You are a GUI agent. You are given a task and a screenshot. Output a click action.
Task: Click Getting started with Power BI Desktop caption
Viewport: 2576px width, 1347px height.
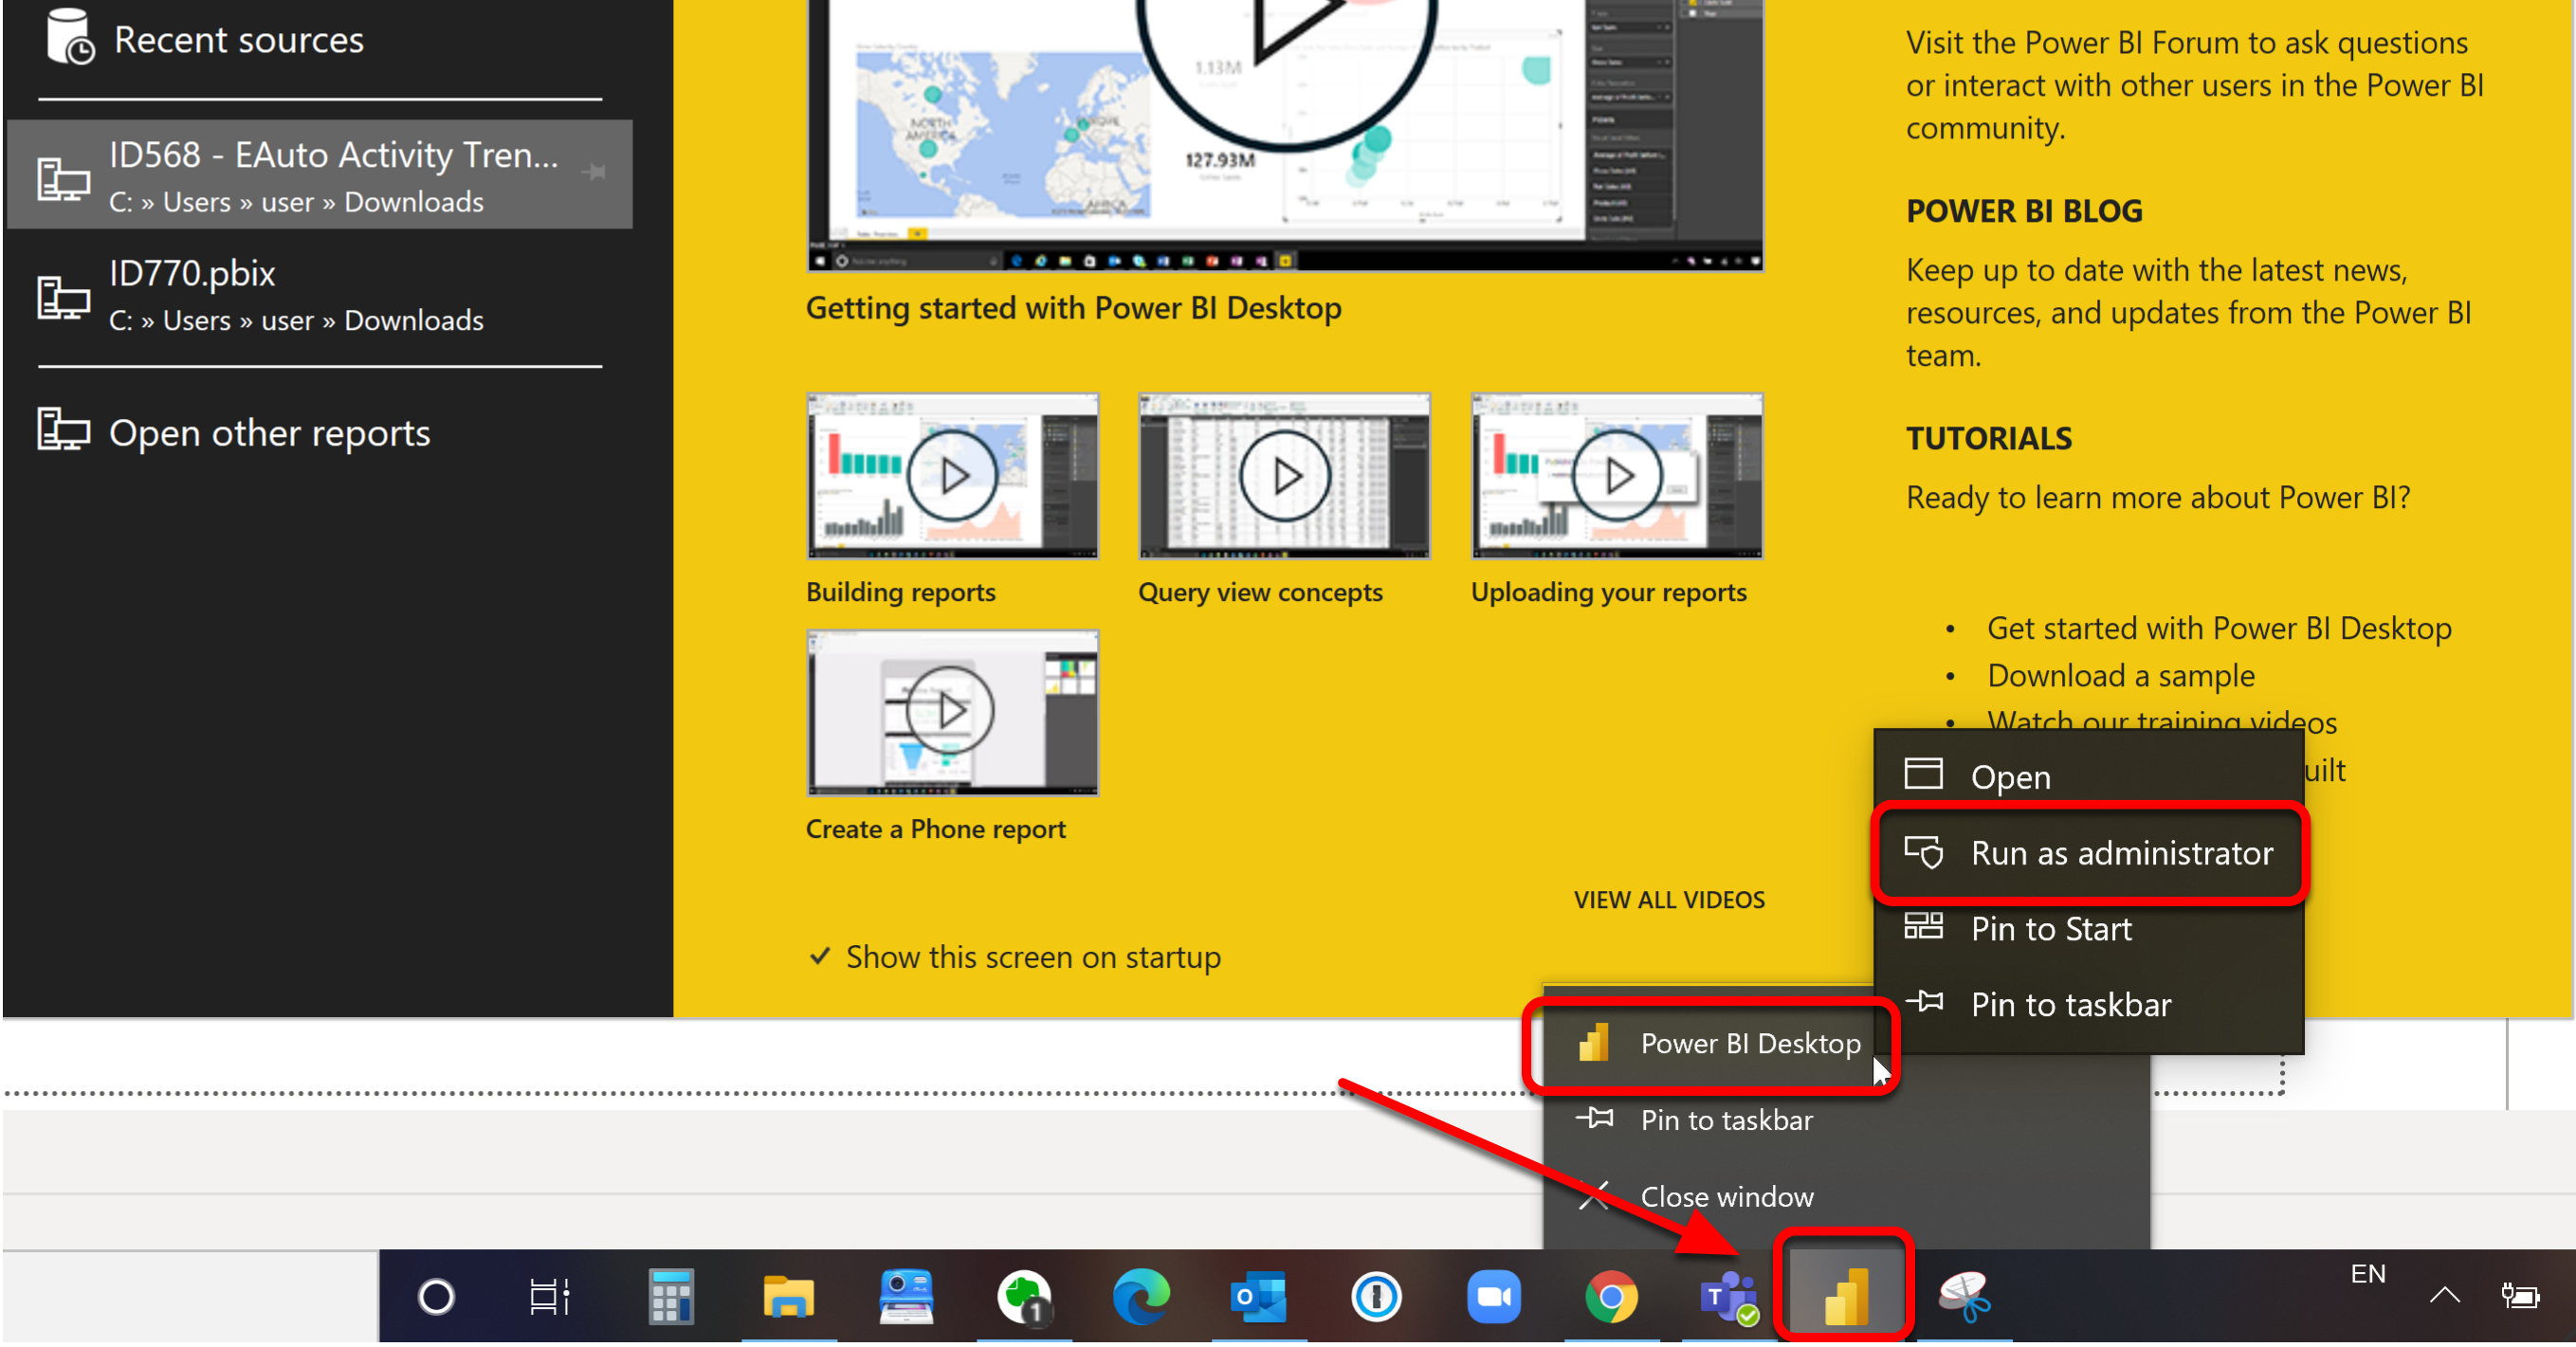click(1073, 308)
